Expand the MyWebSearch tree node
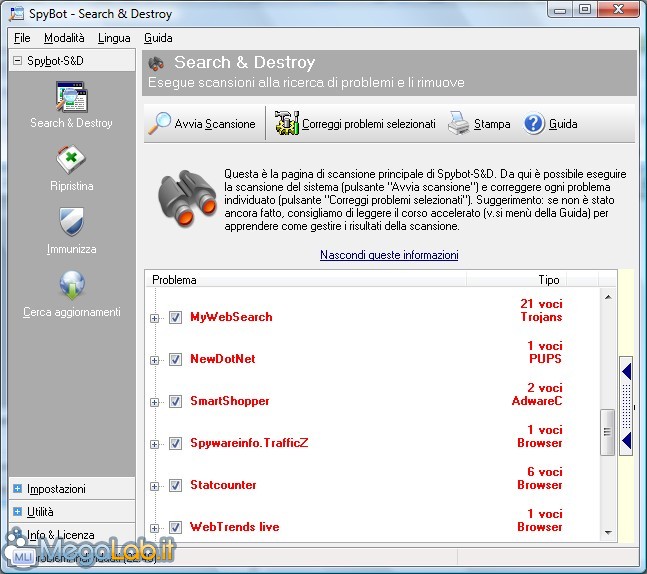 coord(154,318)
